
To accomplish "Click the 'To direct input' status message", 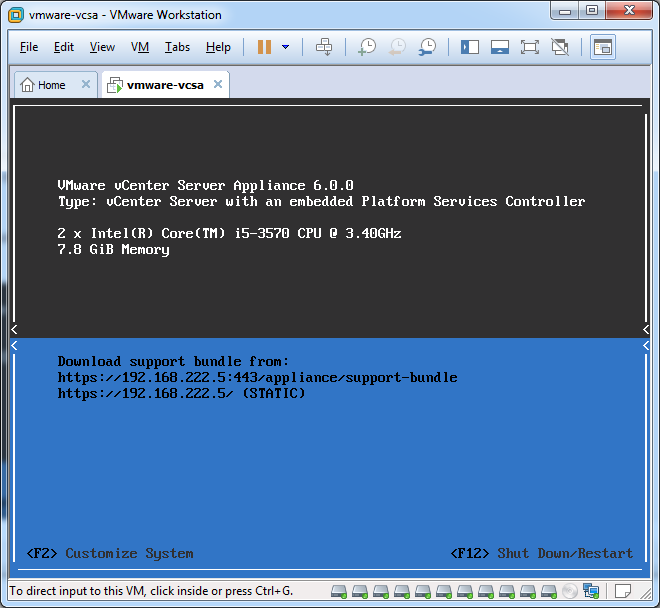I will click(x=151, y=591).
